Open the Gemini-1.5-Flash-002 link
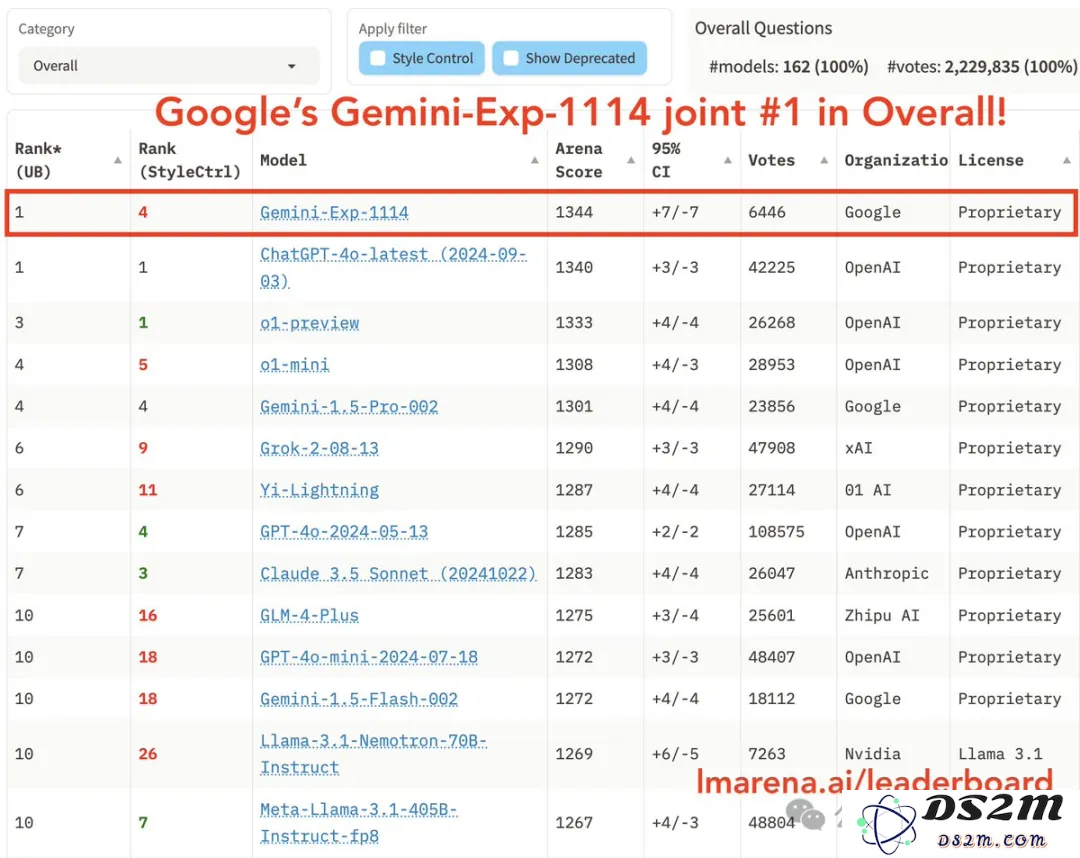Screen dimensions: 1080x858 click(358, 699)
